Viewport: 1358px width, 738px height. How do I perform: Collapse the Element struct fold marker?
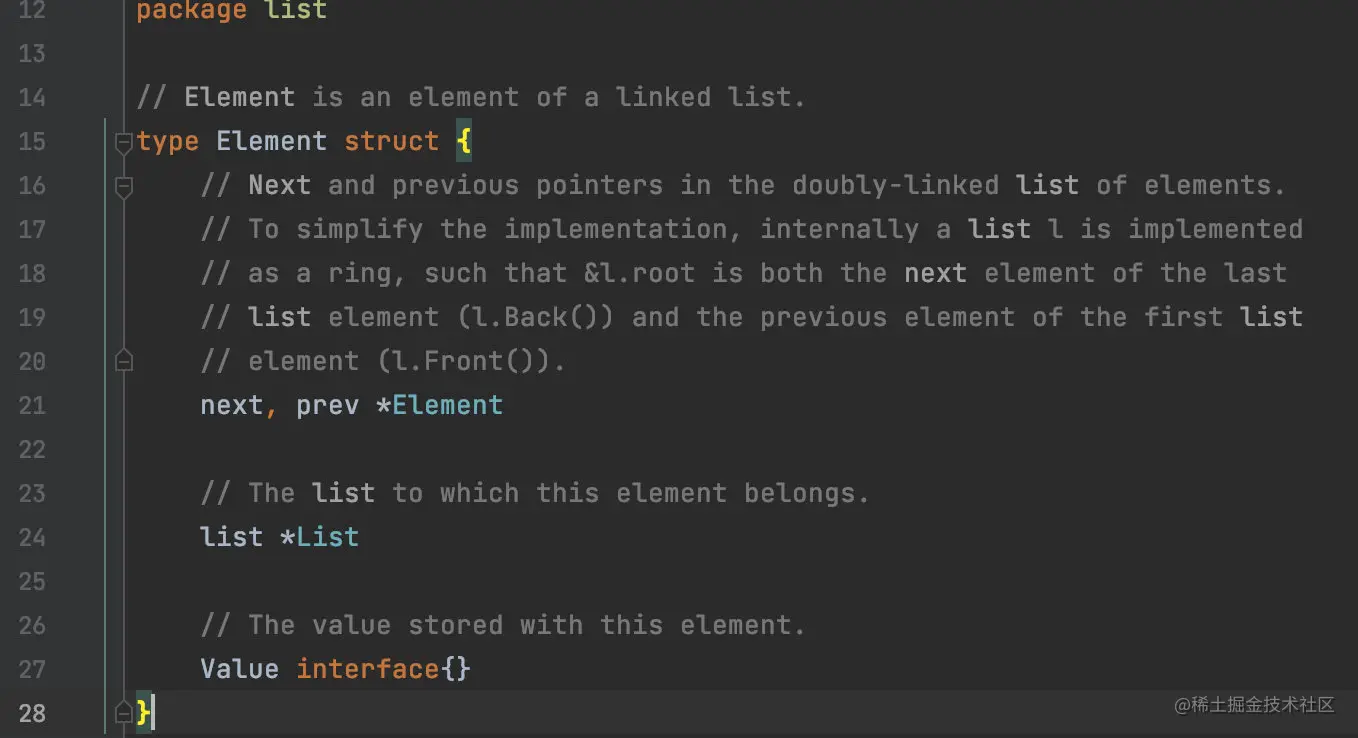[124, 142]
